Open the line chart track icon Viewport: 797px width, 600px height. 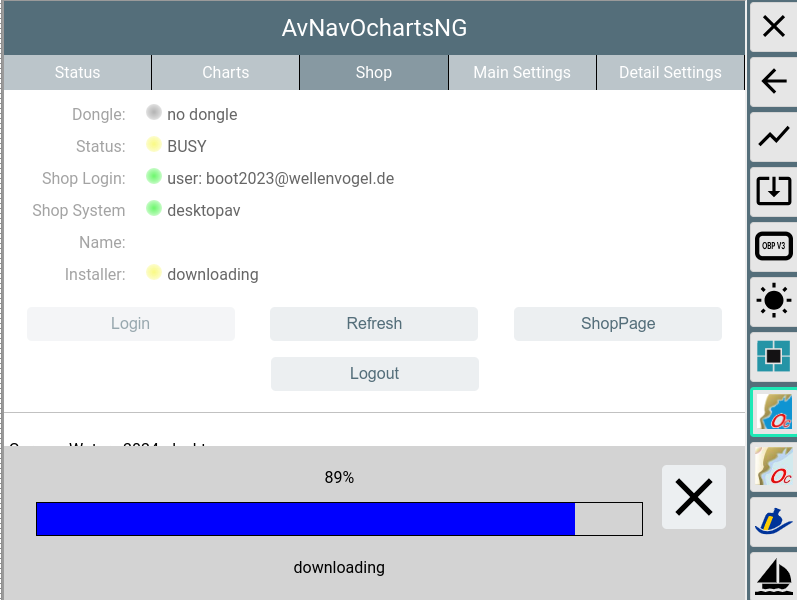click(x=774, y=136)
